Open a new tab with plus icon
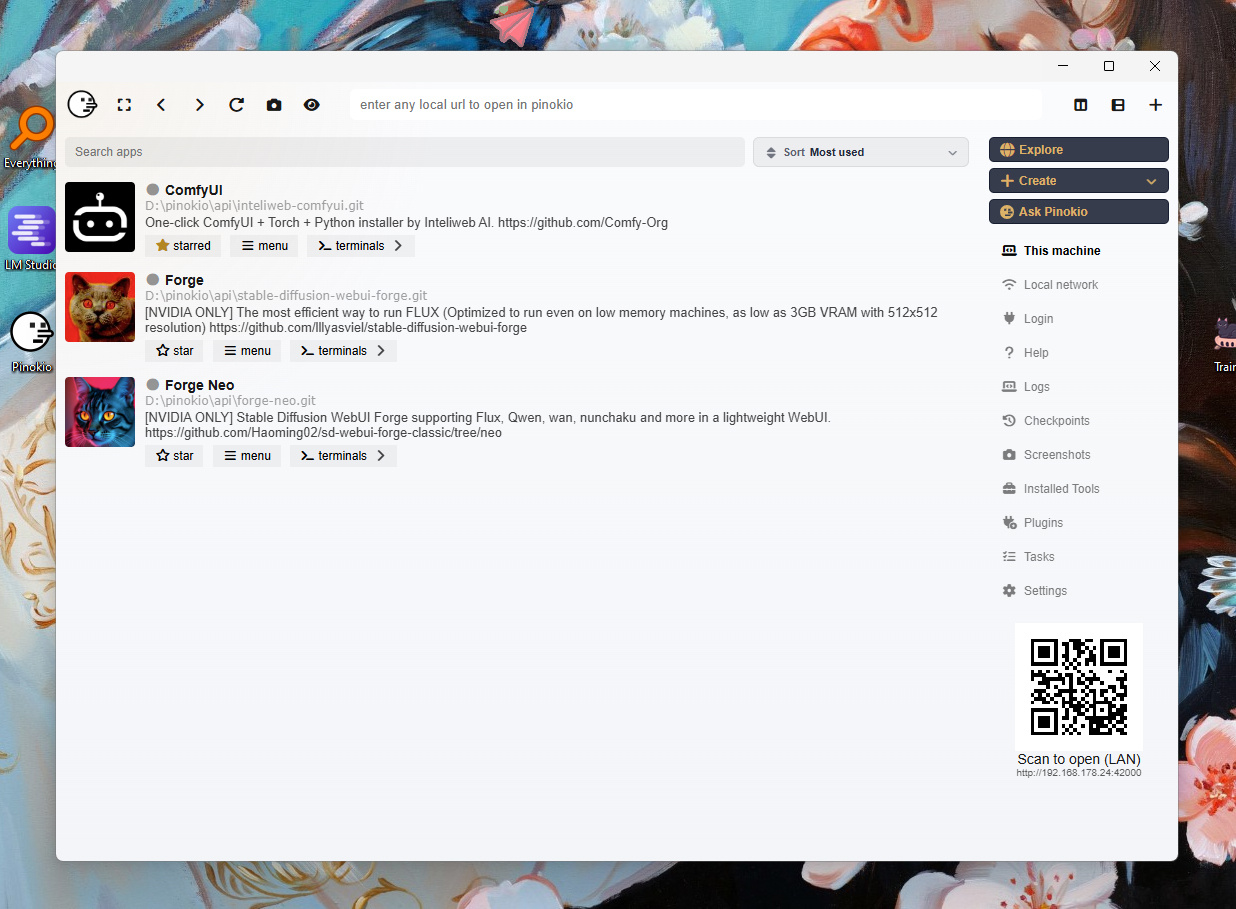 [x=1155, y=105]
